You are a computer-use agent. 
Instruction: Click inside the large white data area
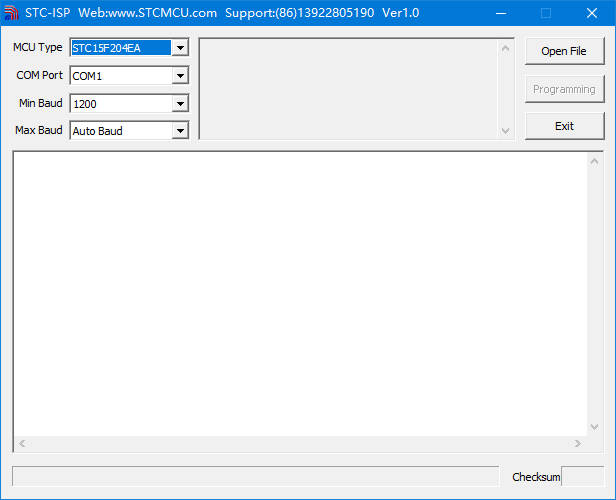tap(301, 294)
